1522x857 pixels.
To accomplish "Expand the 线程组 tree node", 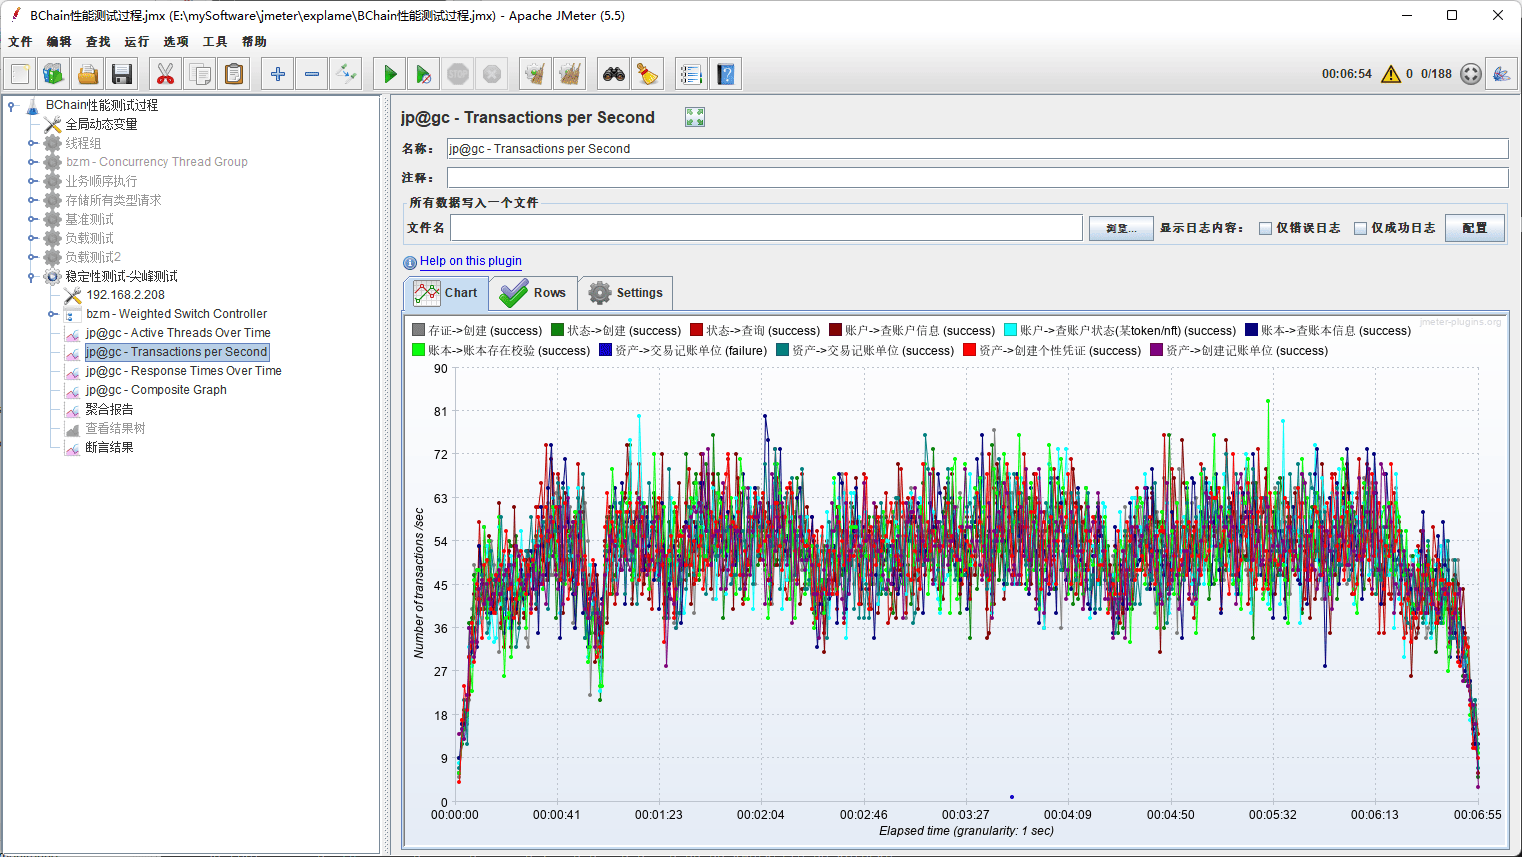I will click(32, 143).
